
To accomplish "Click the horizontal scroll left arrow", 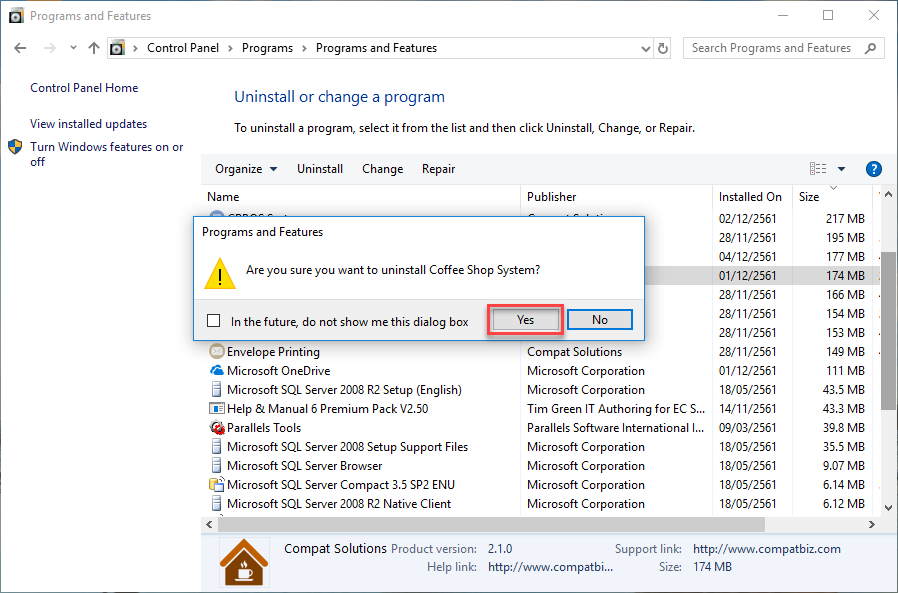I will pos(210,524).
